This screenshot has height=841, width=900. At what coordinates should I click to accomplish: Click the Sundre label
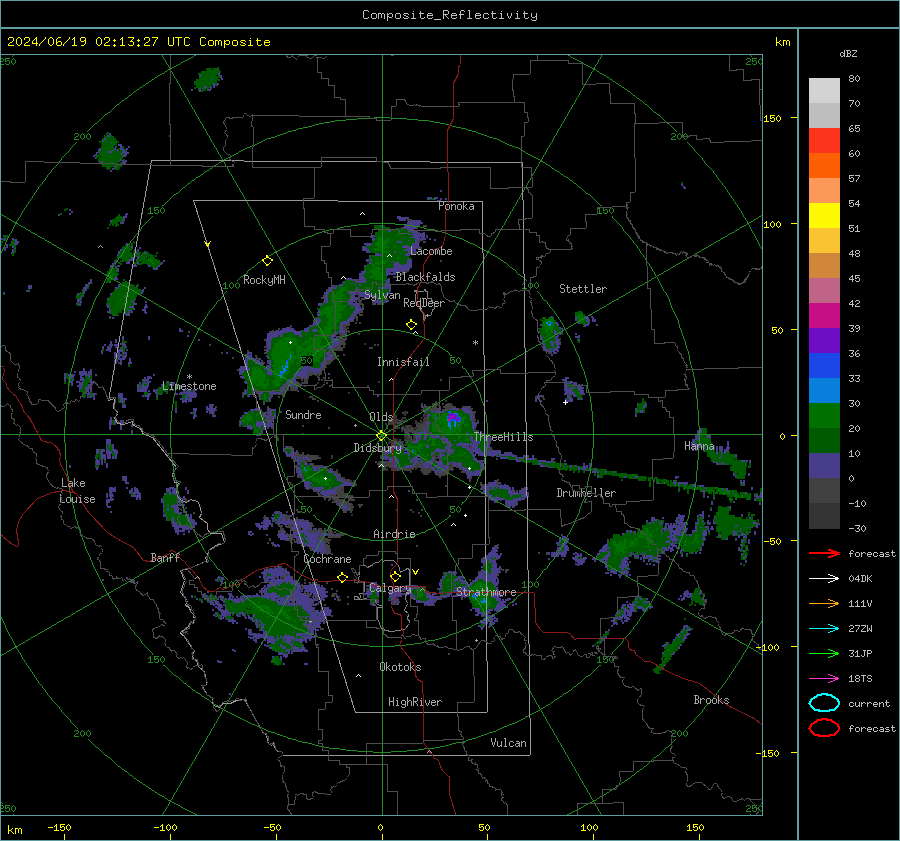coord(303,415)
